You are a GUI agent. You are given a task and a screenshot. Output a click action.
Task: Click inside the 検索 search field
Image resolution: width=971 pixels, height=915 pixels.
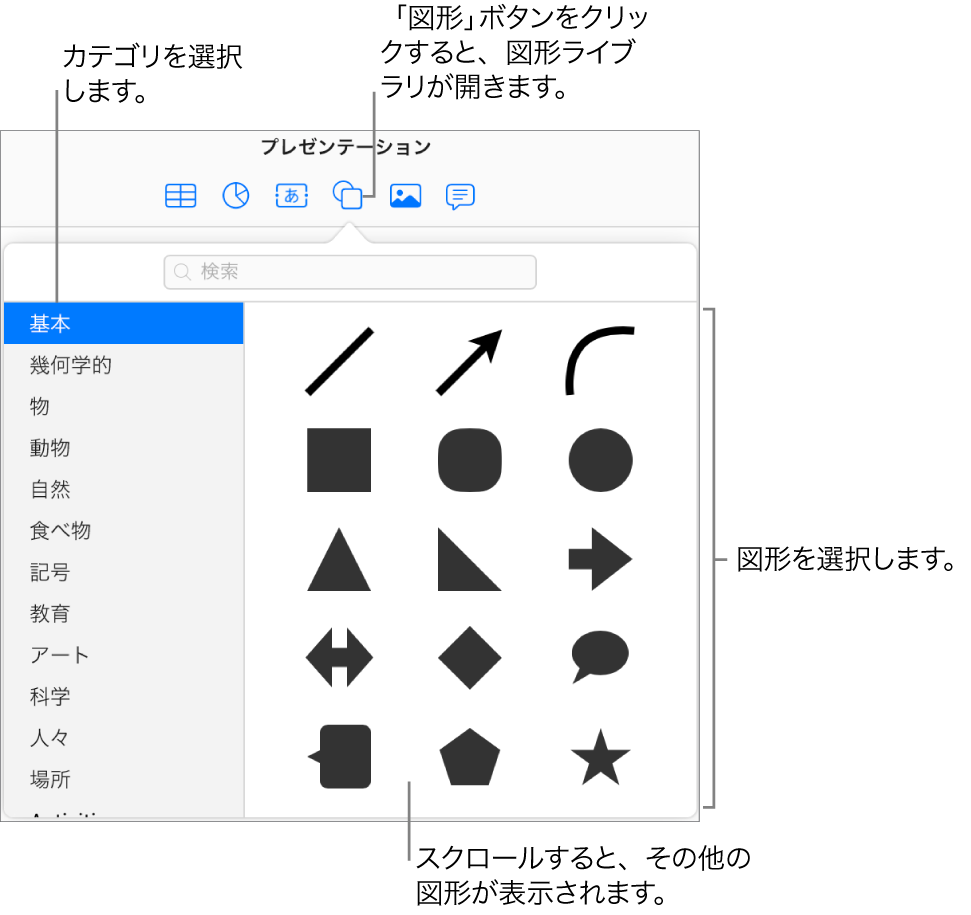tap(350, 272)
